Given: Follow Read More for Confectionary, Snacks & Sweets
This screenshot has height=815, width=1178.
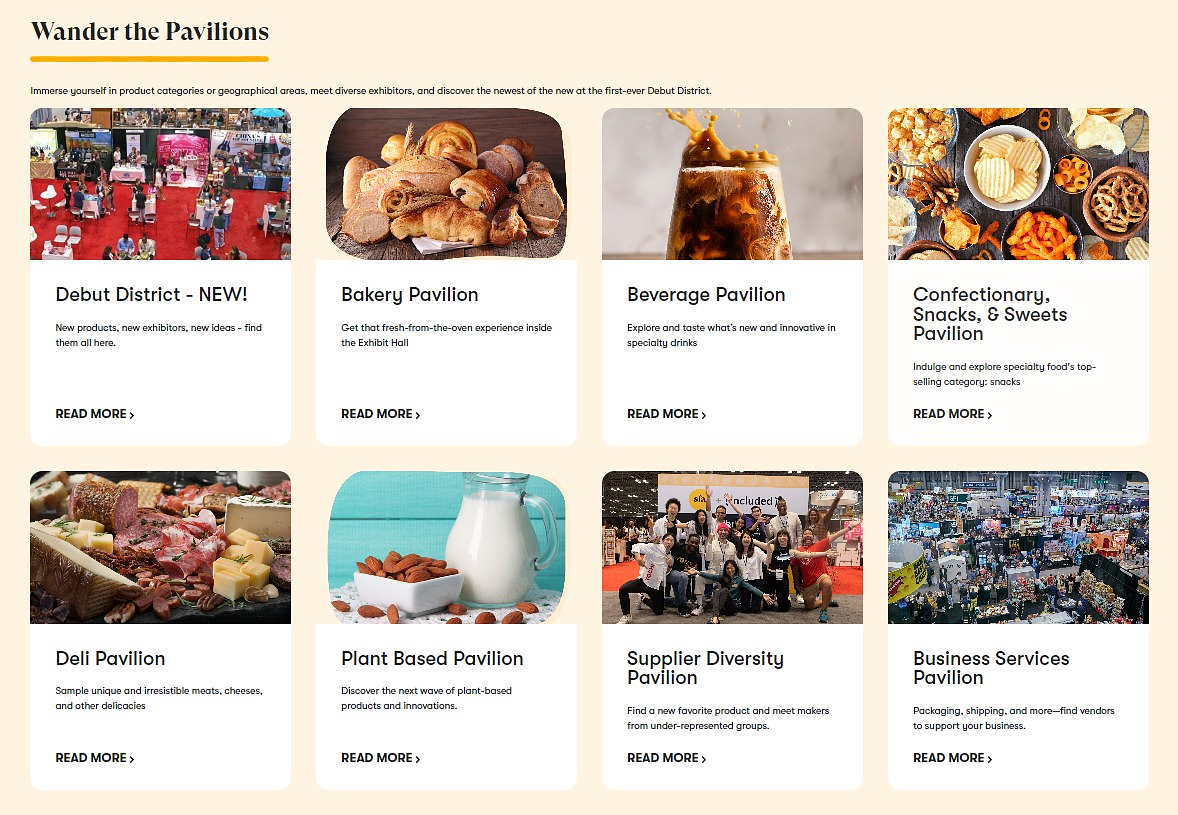Looking at the screenshot, I should [953, 414].
